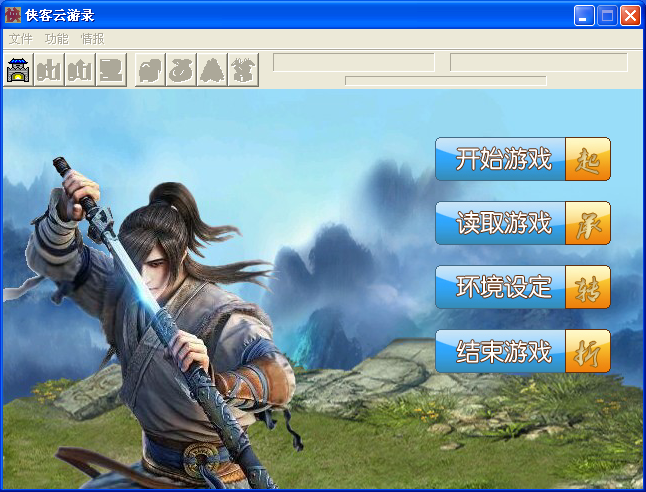Viewport: 646px width, 492px height.
Task: Close the 侠客云游录 window
Action: pos(630,16)
